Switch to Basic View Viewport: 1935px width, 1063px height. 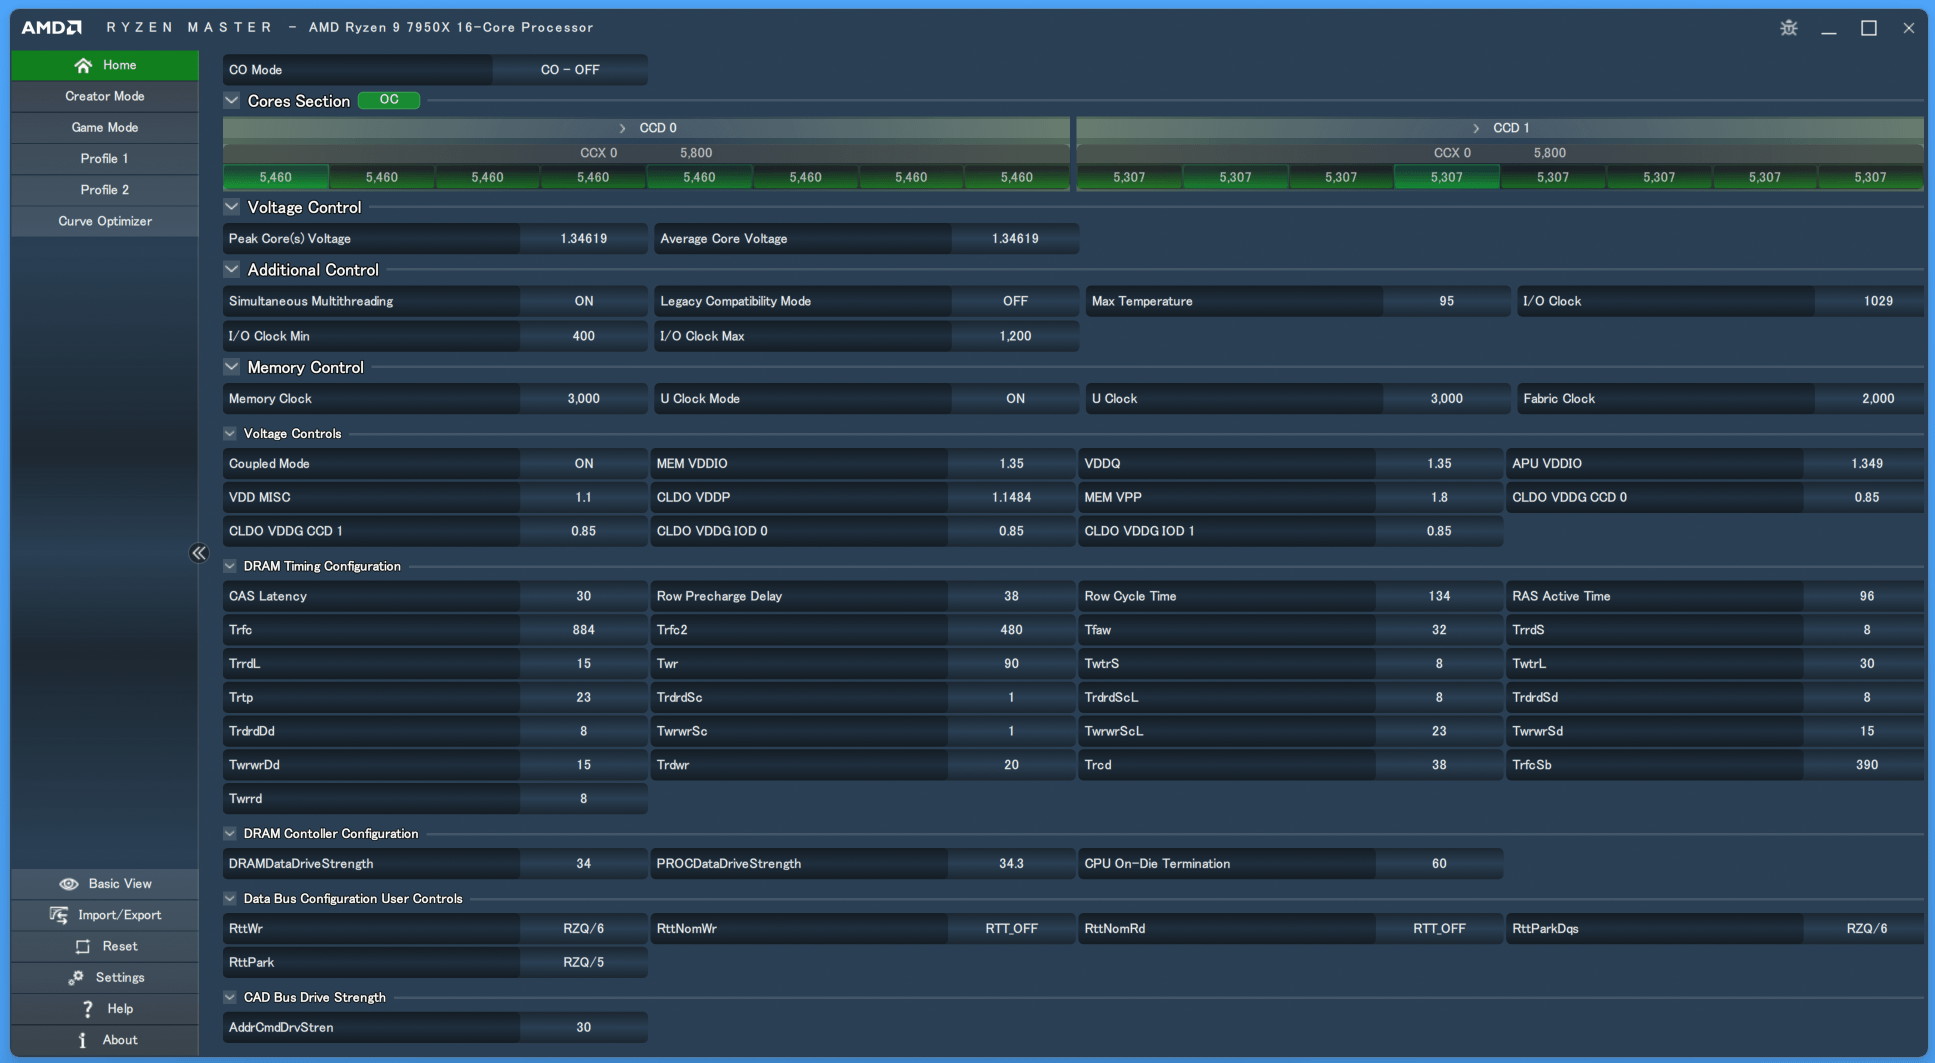(105, 884)
